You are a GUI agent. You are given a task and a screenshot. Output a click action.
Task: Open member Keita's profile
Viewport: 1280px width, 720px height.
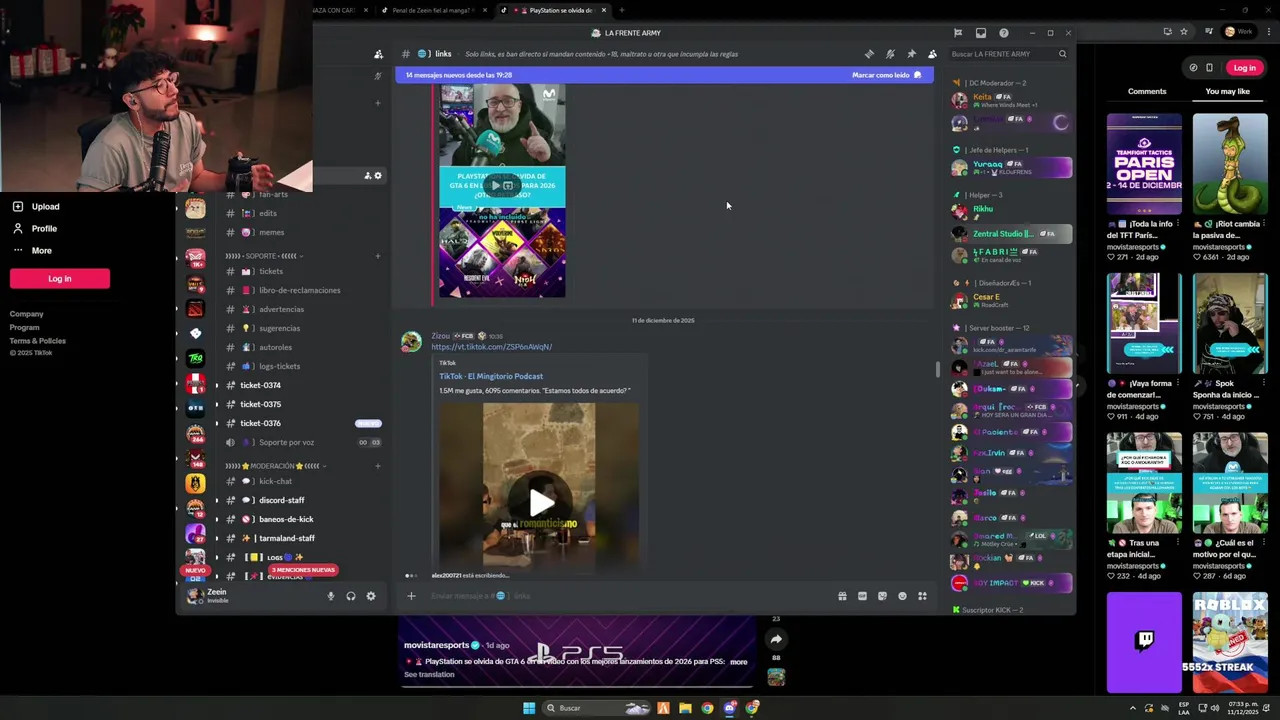[x=1010, y=100]
